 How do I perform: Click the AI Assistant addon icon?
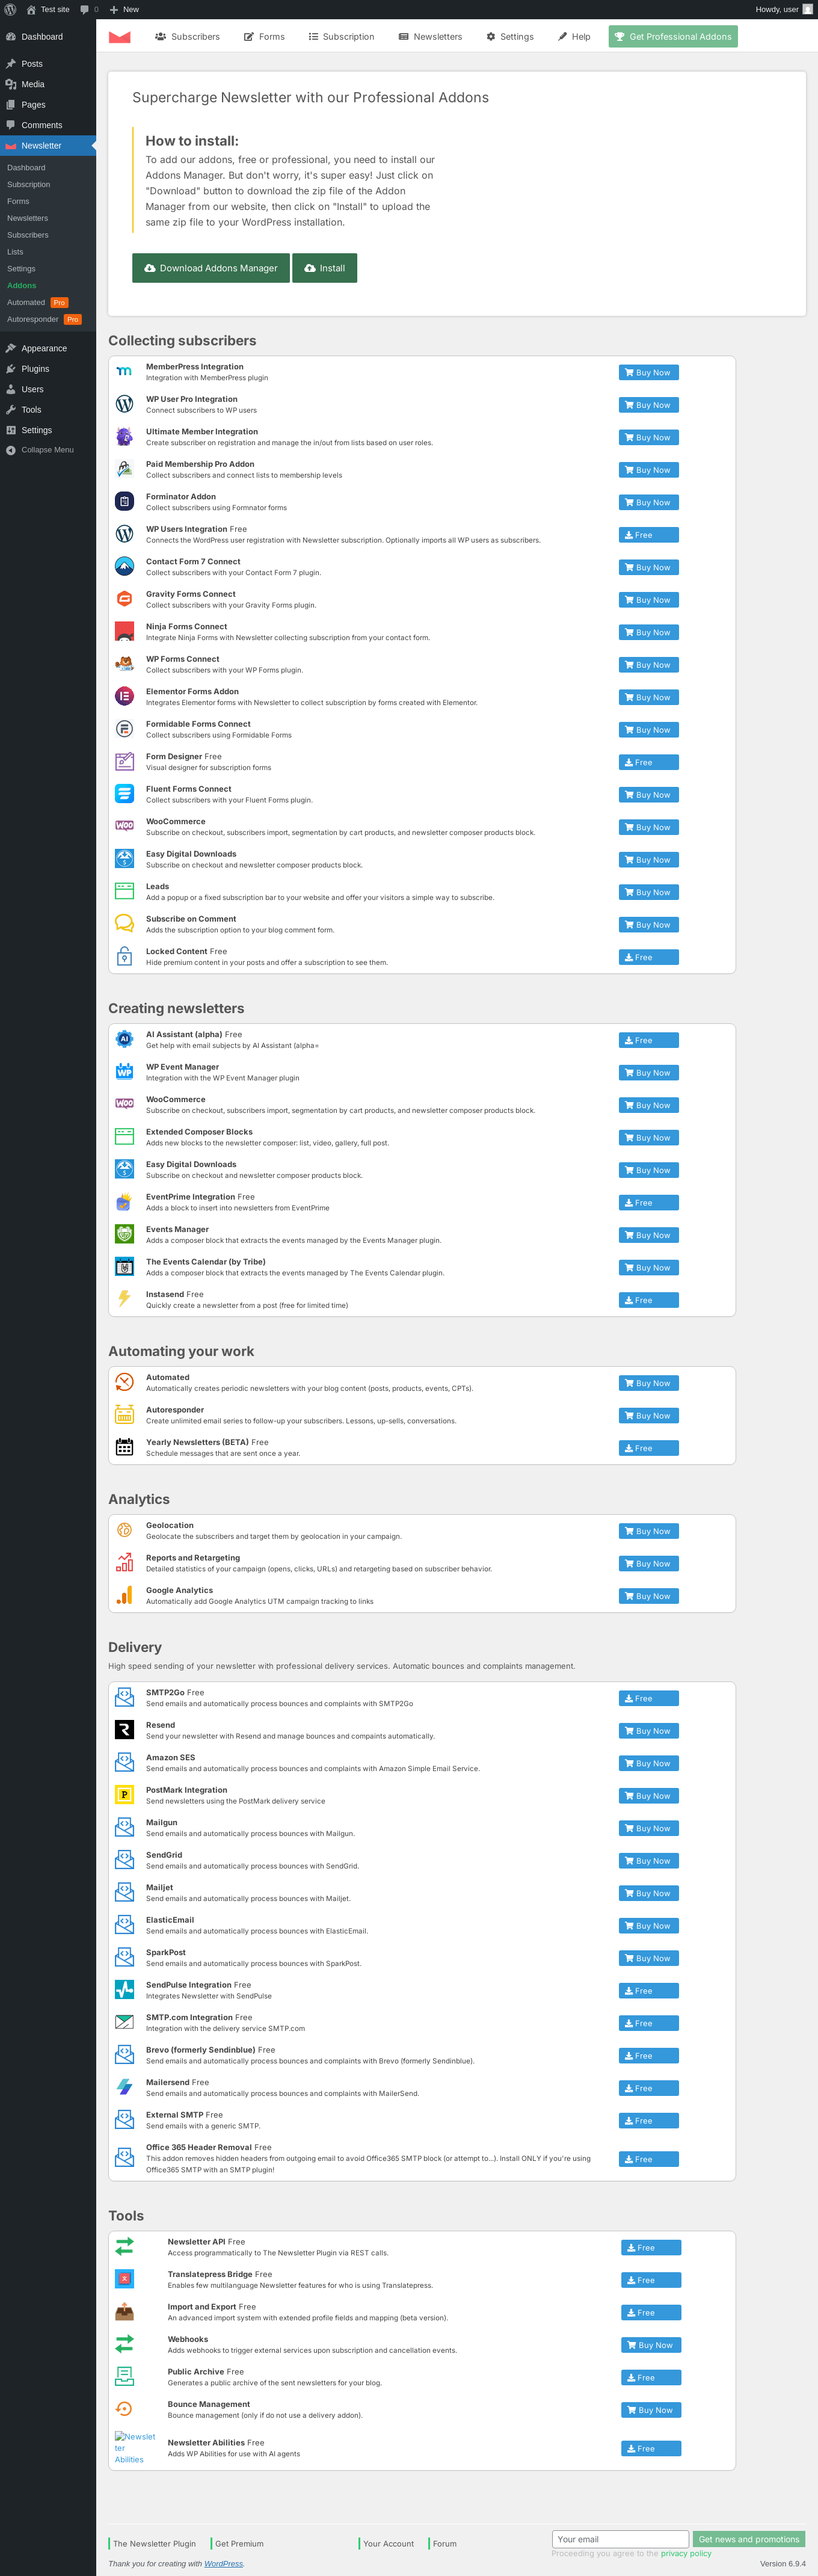point(124,1039)
